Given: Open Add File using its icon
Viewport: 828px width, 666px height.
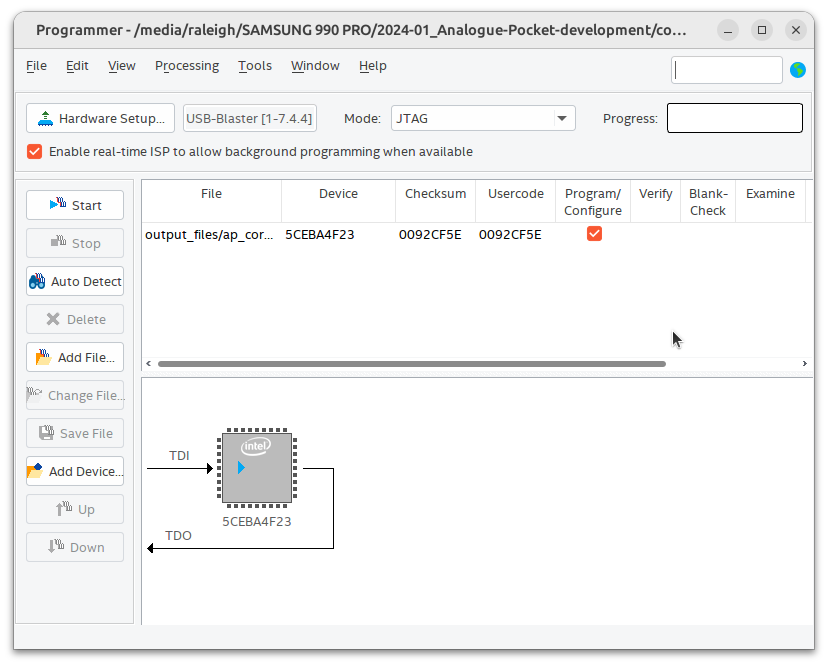Looking at the screenshot, I should 41,357.
